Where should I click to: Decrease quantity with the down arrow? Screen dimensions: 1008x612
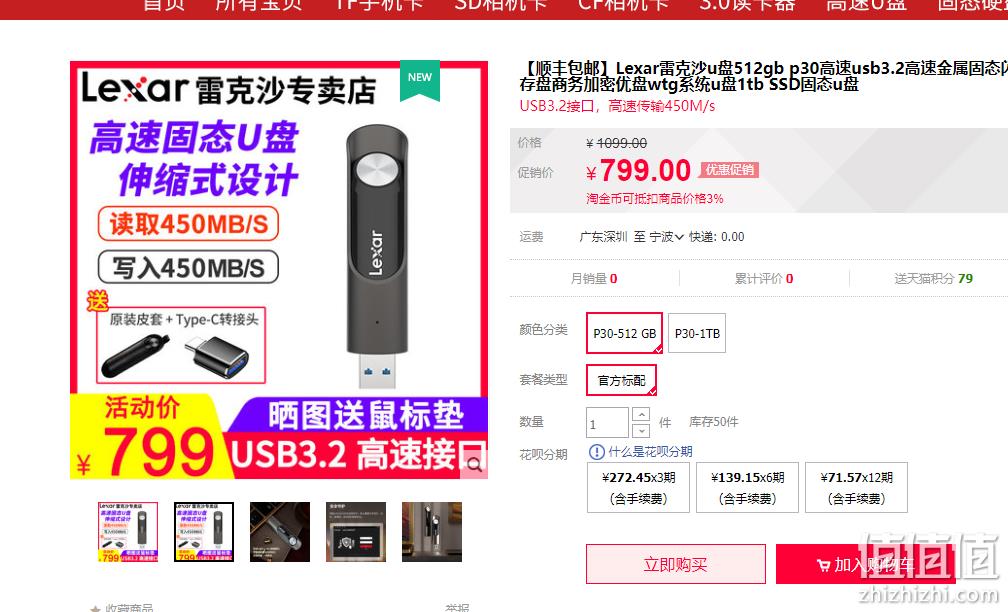641,430
